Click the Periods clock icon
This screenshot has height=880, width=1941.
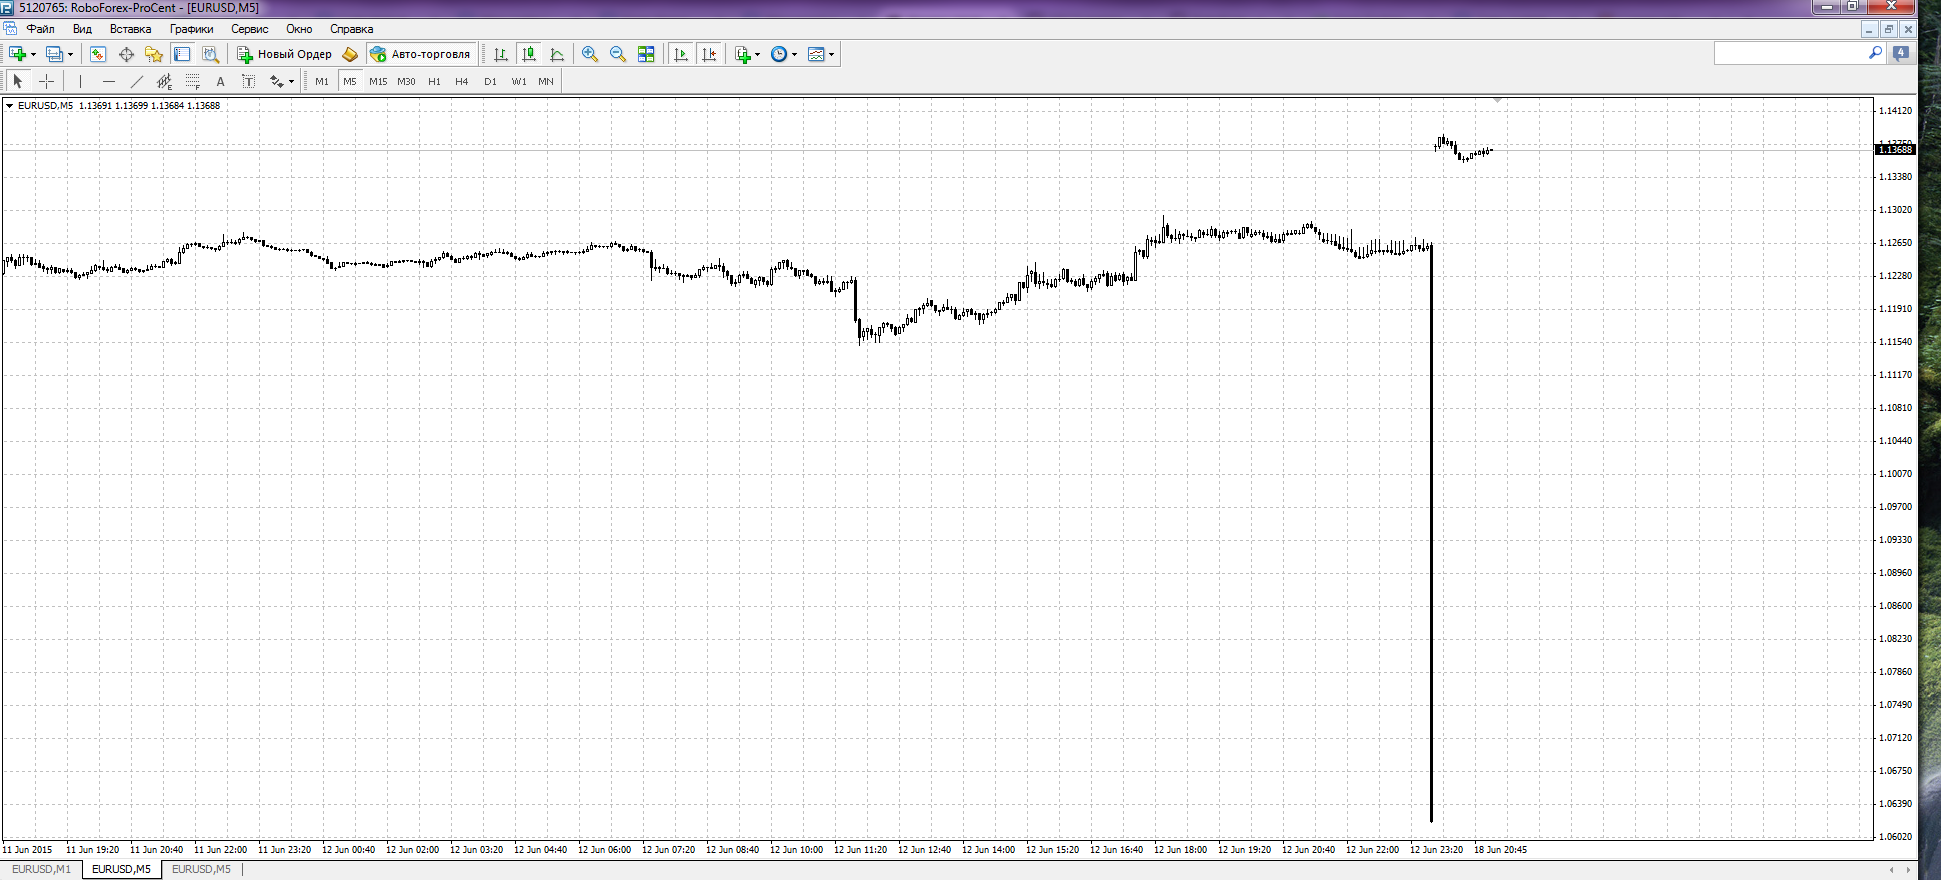click(x=779, y=54)
